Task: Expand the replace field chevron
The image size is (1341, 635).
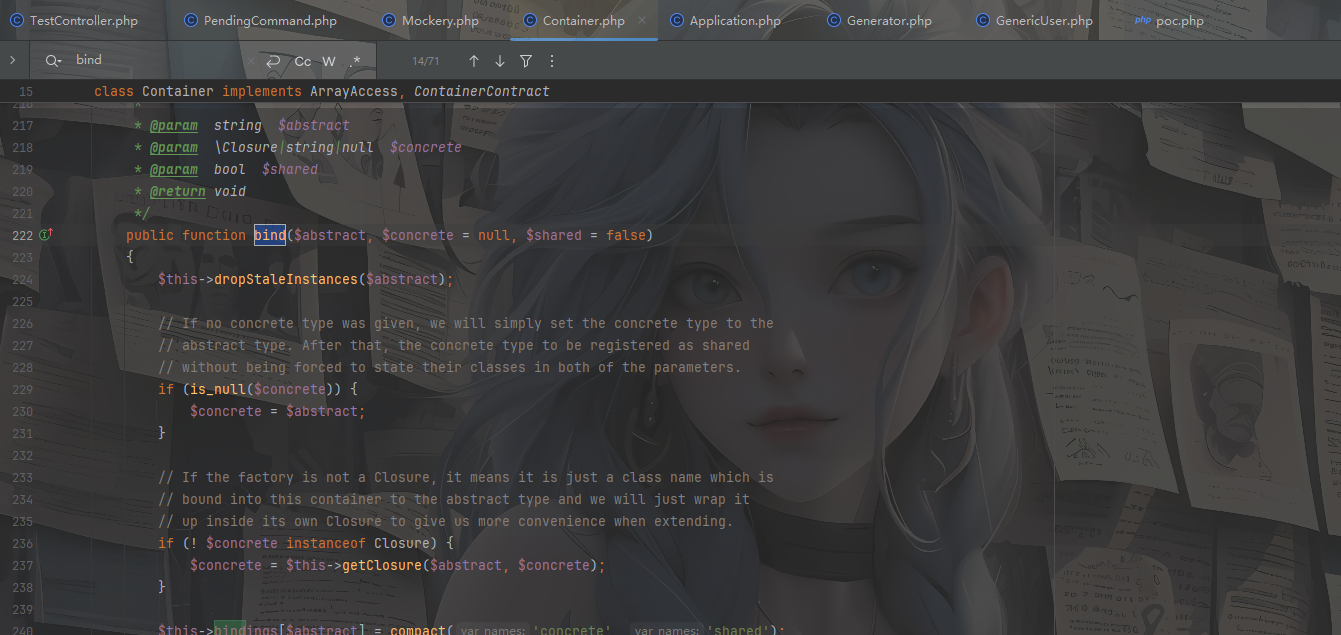Action: [12, 60]
